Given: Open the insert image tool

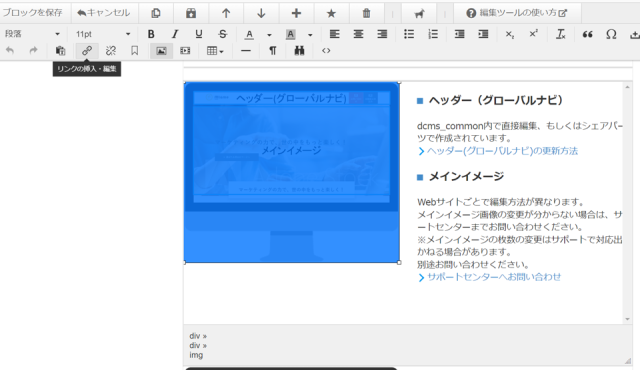Looking at the screenshot, I should coord(161,51).
